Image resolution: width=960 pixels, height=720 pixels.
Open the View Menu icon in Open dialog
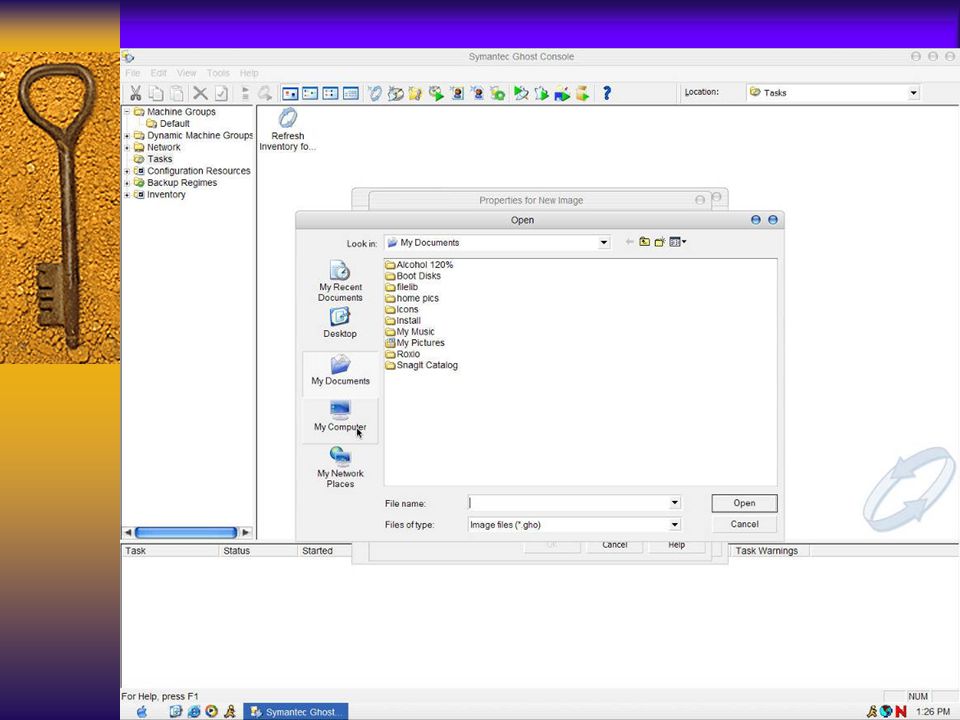click(678, 242)
